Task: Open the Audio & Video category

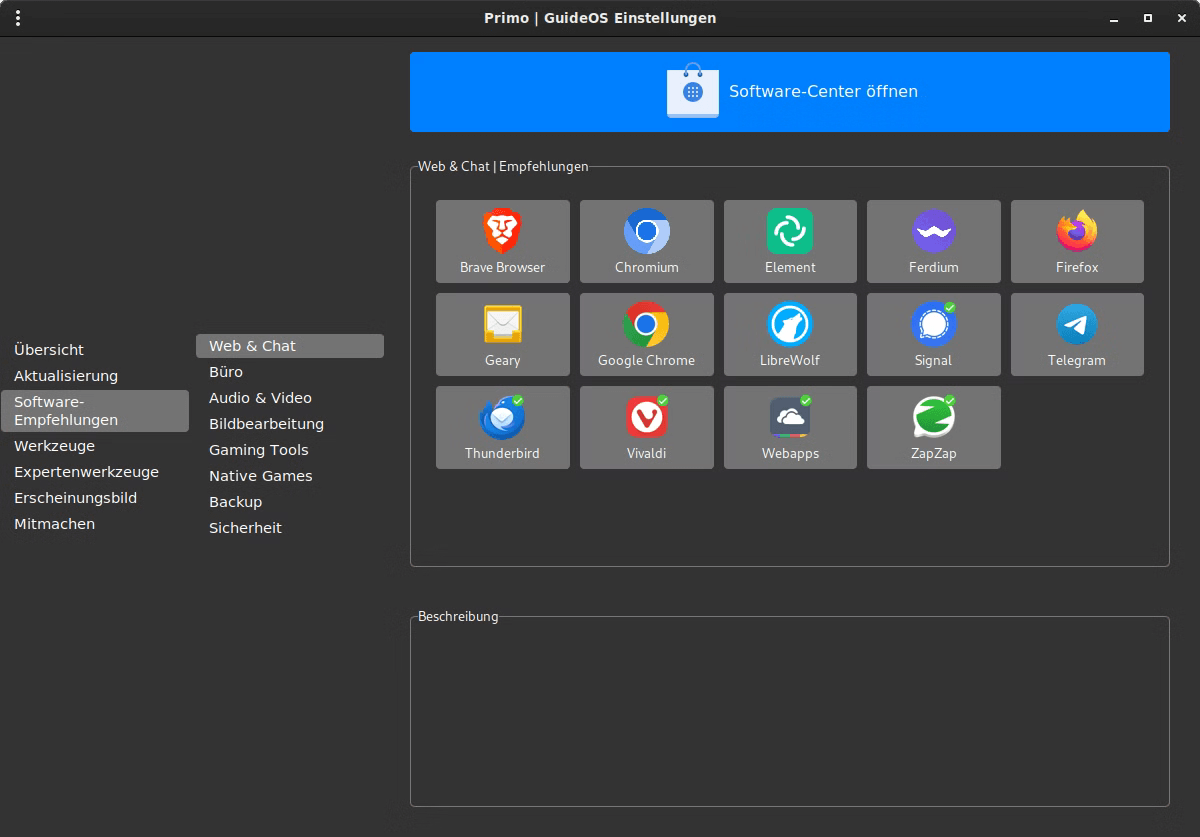Action: point(260,398)
